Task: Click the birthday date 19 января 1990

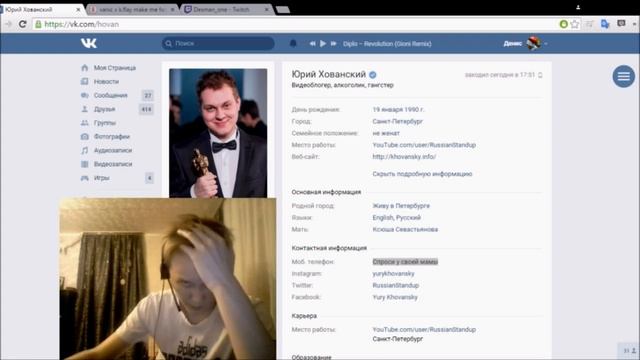Action: coord(398,109)
